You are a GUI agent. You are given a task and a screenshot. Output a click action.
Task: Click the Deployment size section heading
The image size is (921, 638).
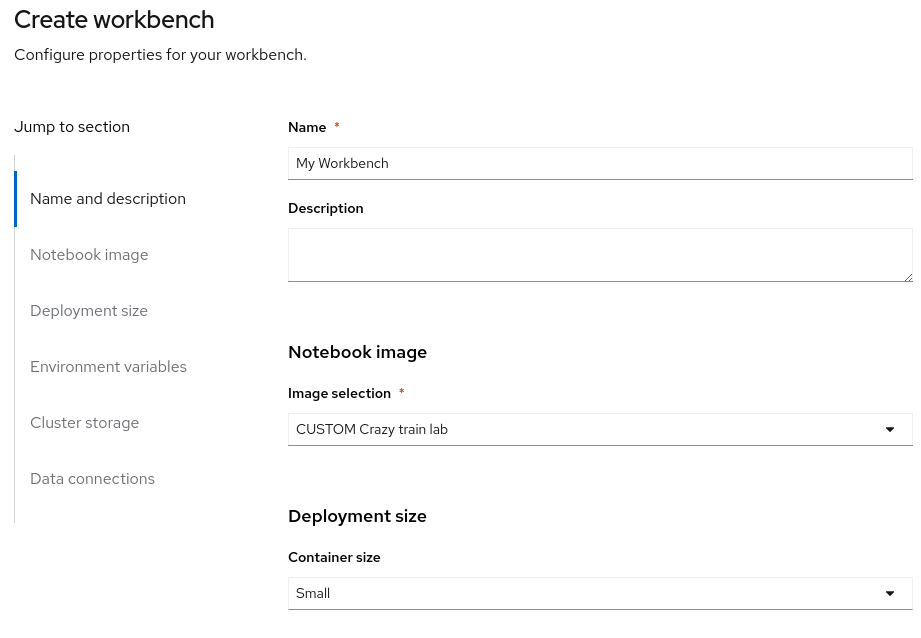click(x=357, y=516)
